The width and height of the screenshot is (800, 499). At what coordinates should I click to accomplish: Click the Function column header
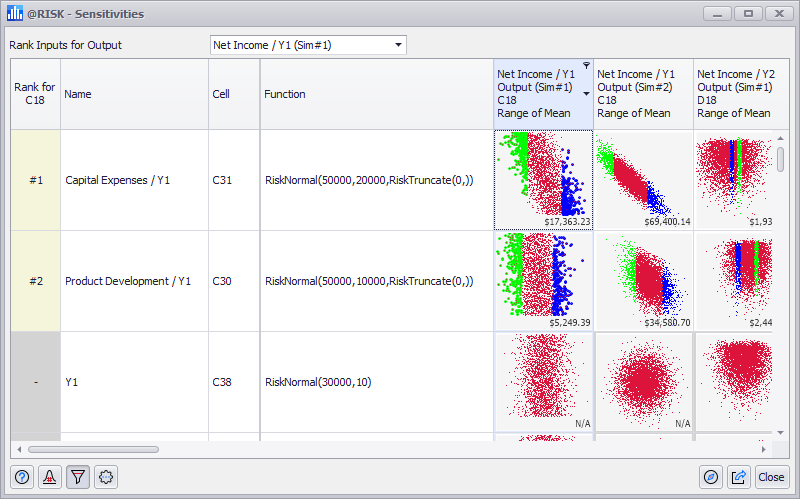point(376,94)
